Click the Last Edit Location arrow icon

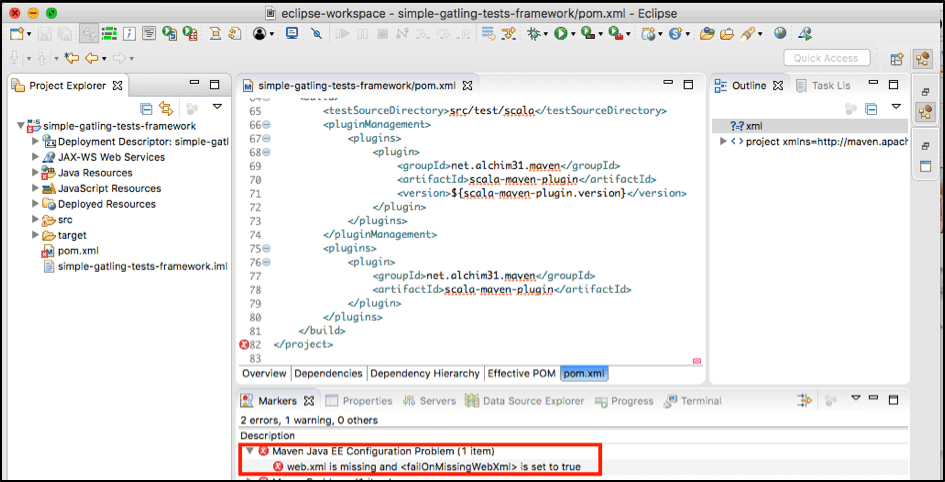coord(72,58)
